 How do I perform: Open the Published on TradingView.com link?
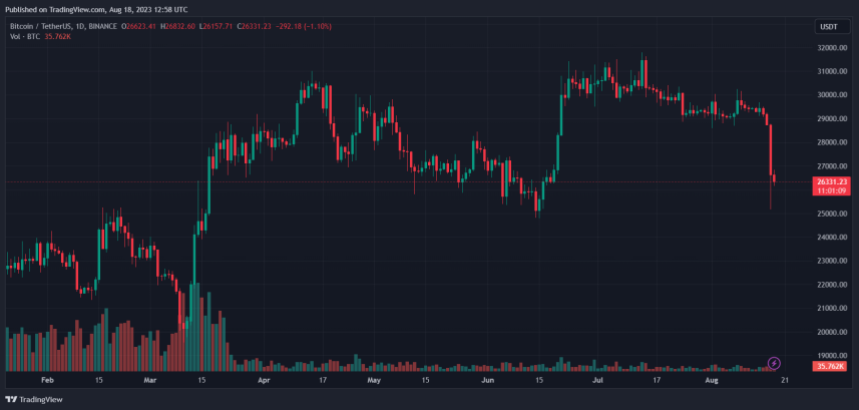coord(96,8)
